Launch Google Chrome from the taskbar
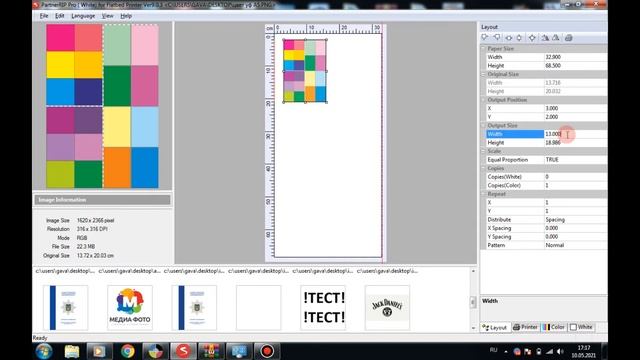This screenshot has height=360, width=640. (127, 351)
